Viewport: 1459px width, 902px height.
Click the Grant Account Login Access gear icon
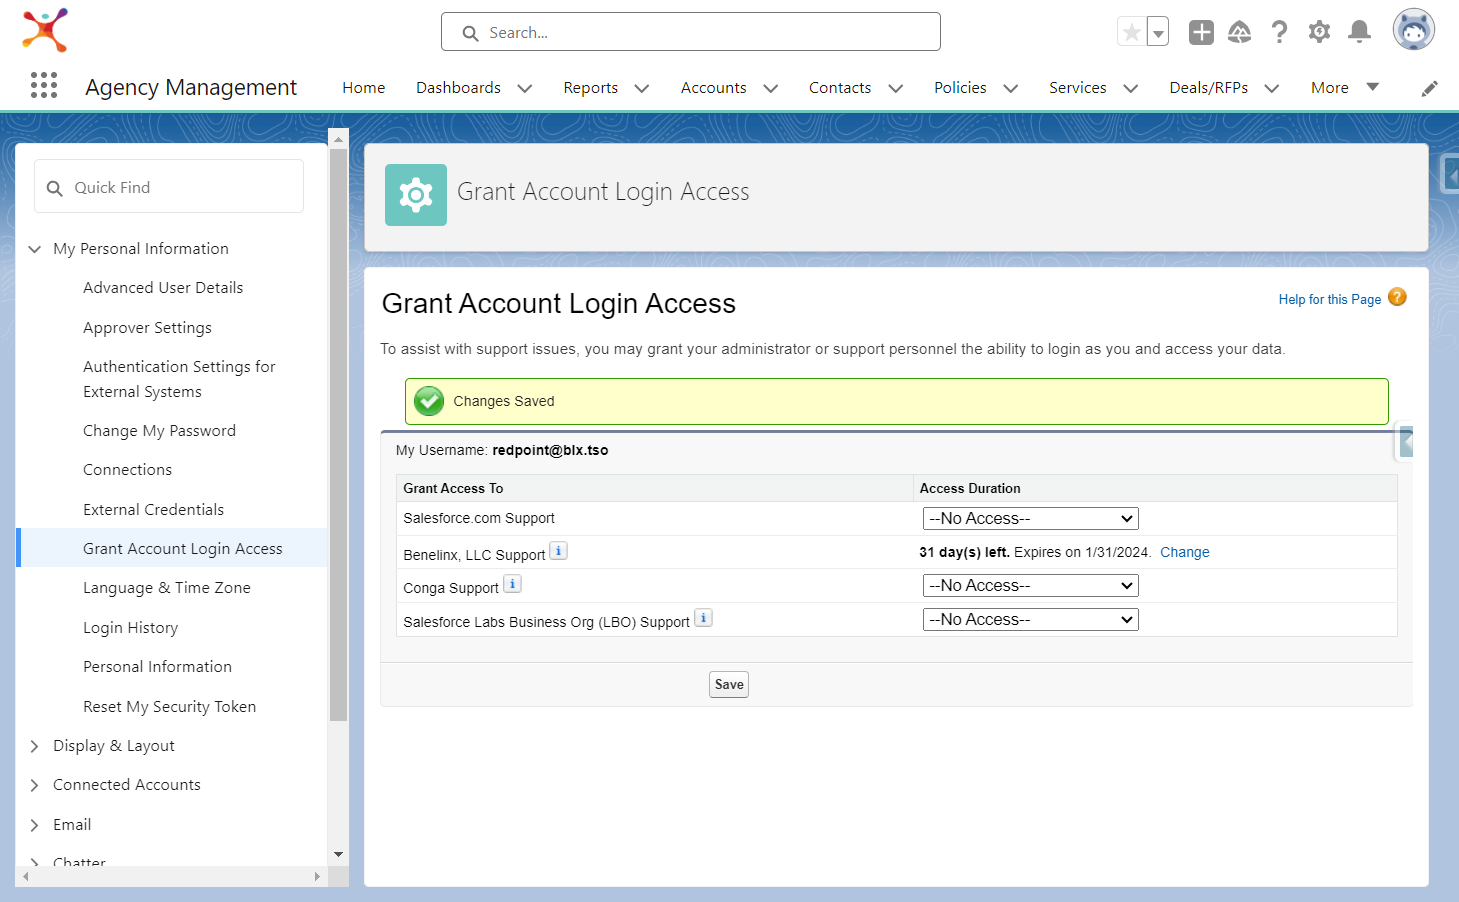[x=416, y=195]
